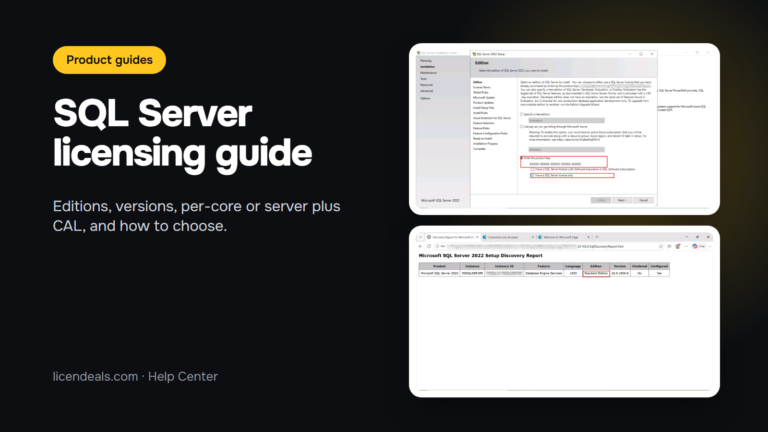The height and width of the screenshot is (432, 768).
Task: Open the Copilot Chat button in Edge
Action: pos(699,246)
